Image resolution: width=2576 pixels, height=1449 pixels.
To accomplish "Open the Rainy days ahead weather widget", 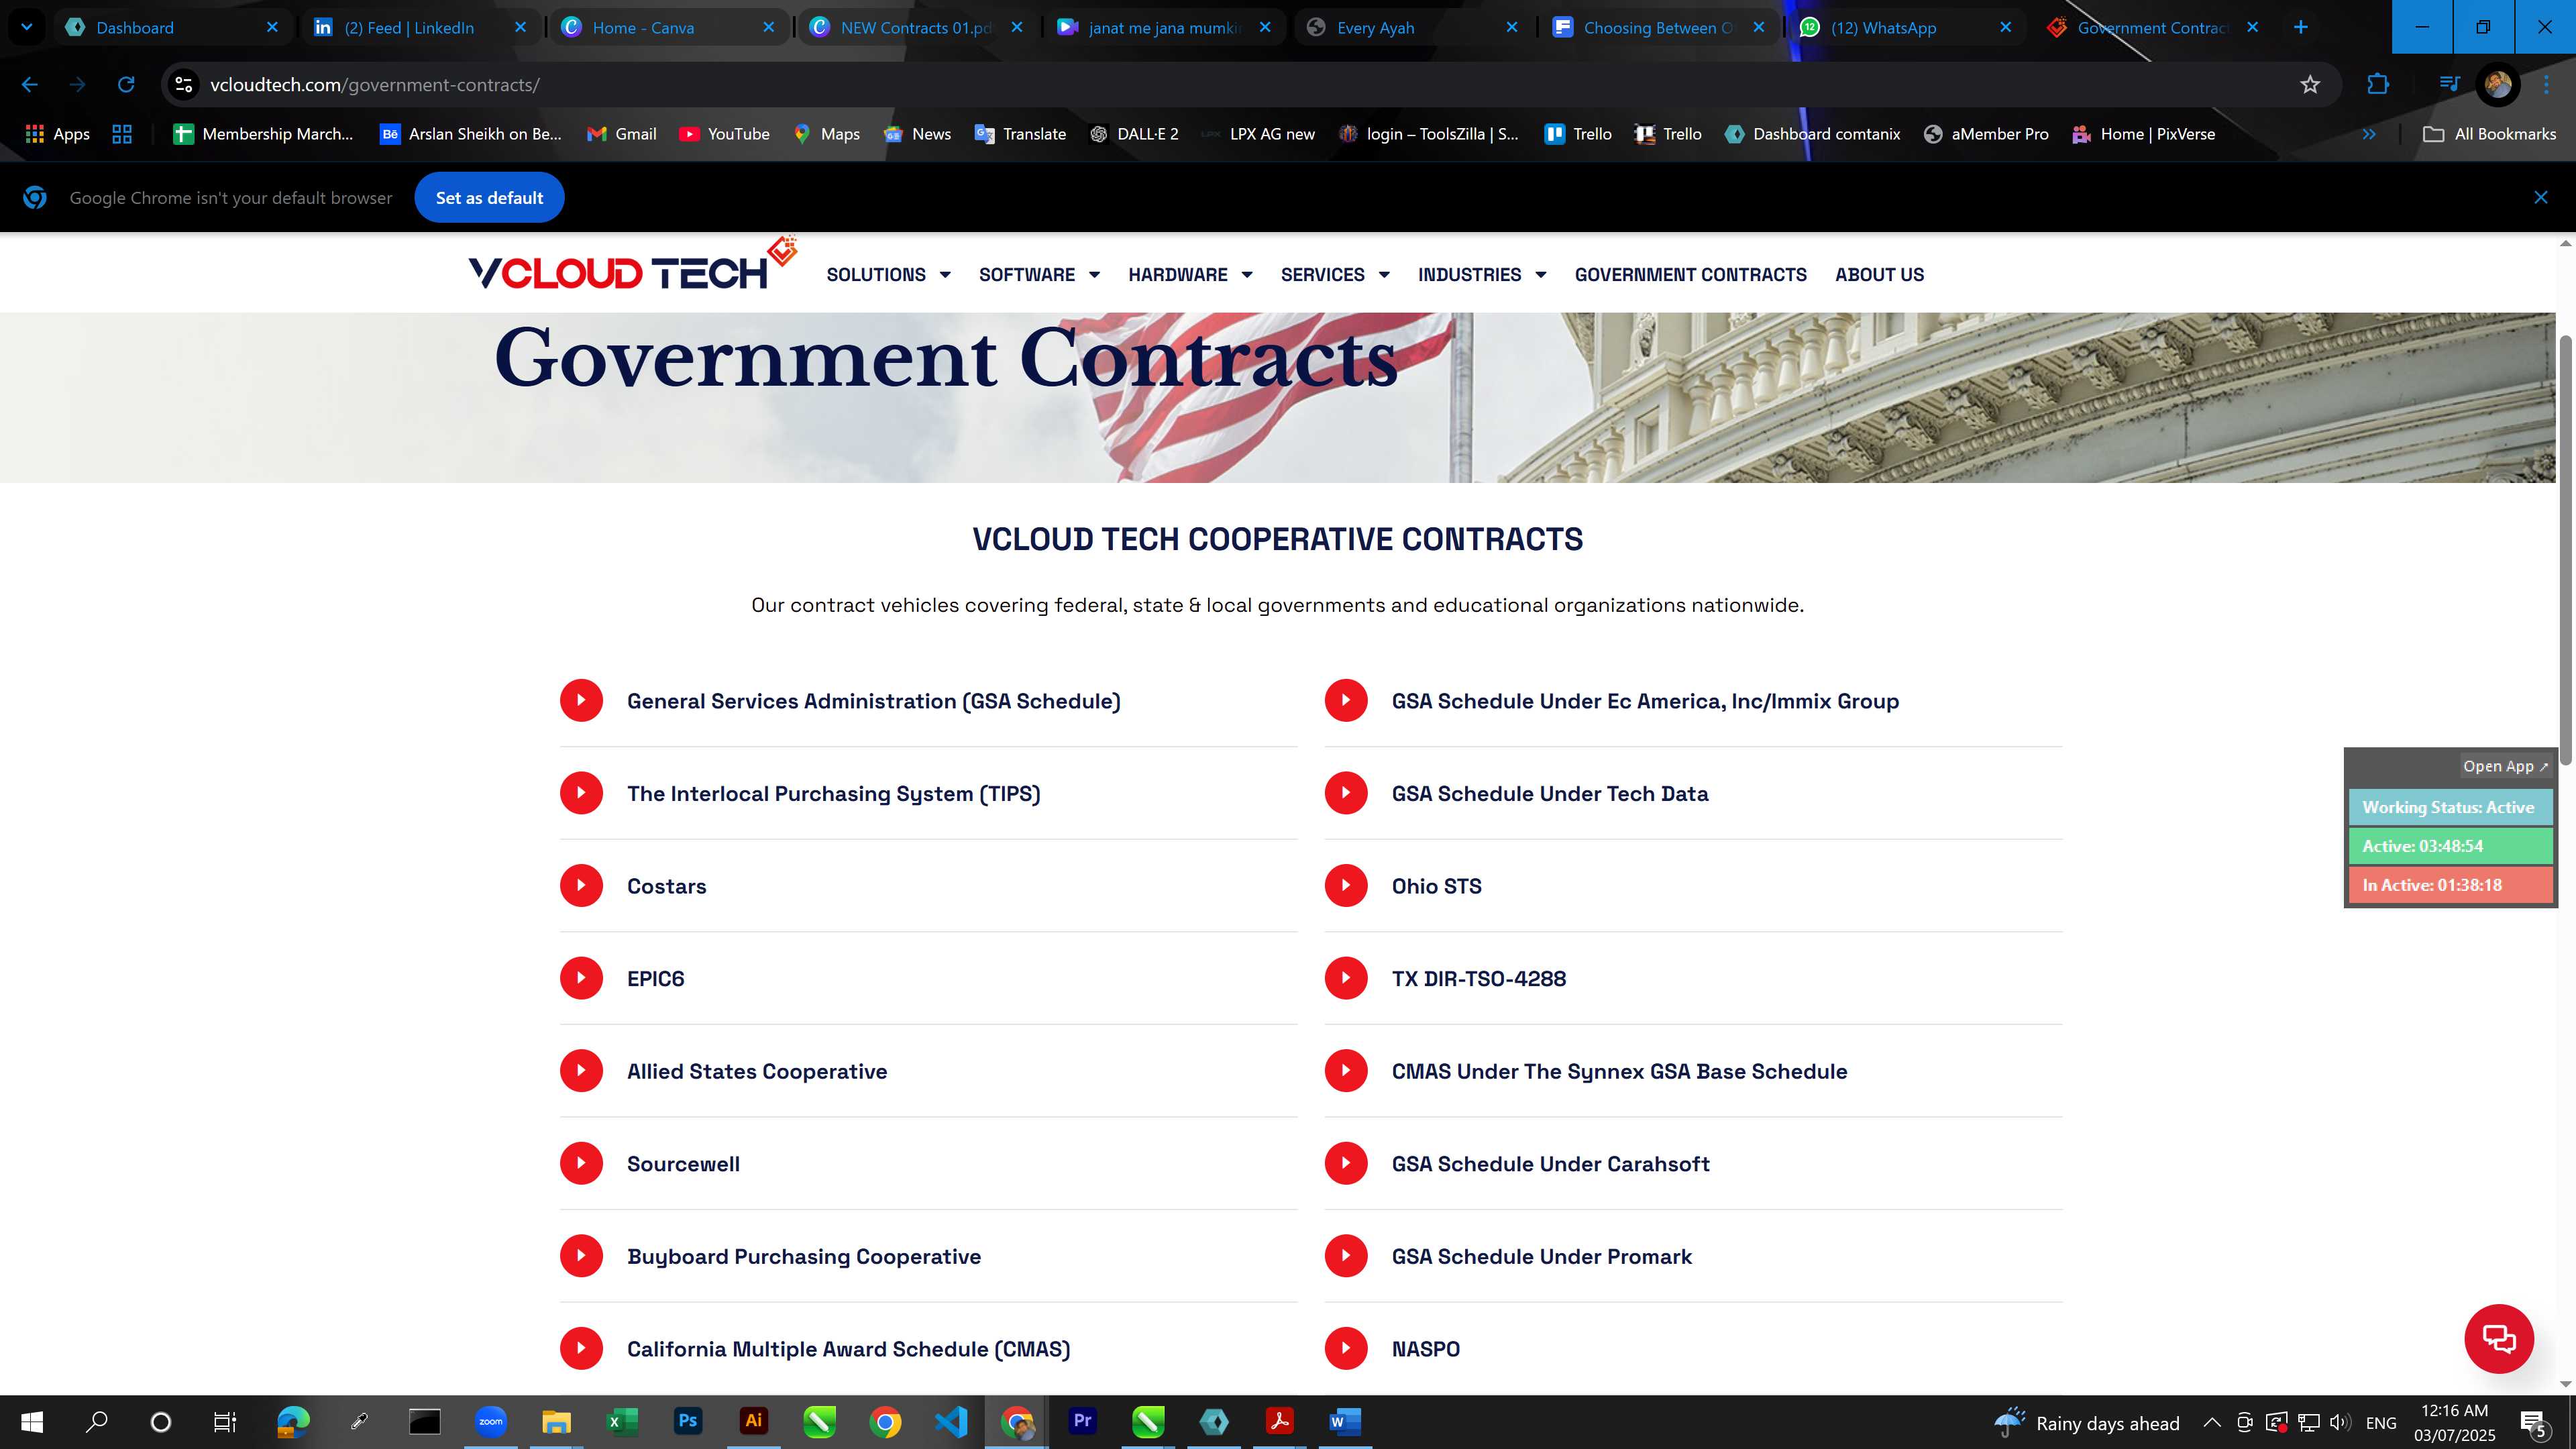I will point(2086,1422).
